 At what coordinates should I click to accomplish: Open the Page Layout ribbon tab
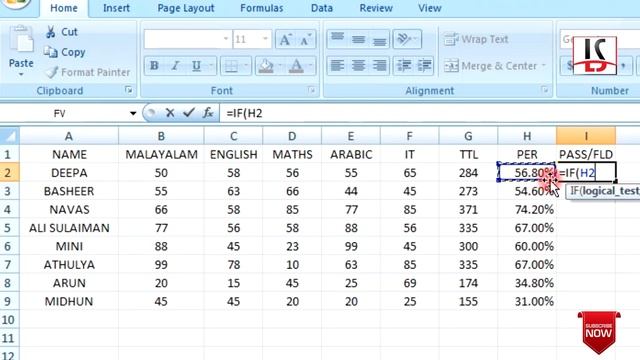[x=186, y=8]
